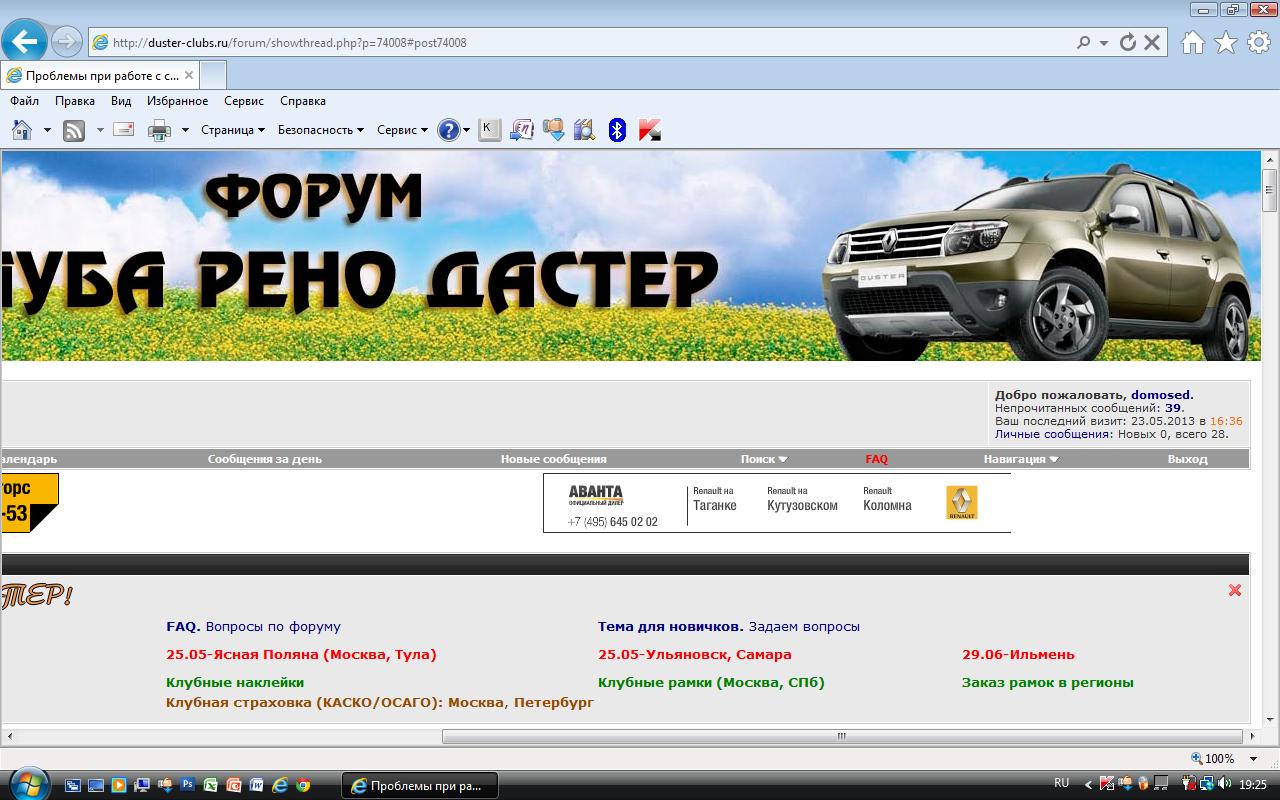The image size is (1280, 800).
Task: Refresh the page with reload icon
Action: 1128,43
